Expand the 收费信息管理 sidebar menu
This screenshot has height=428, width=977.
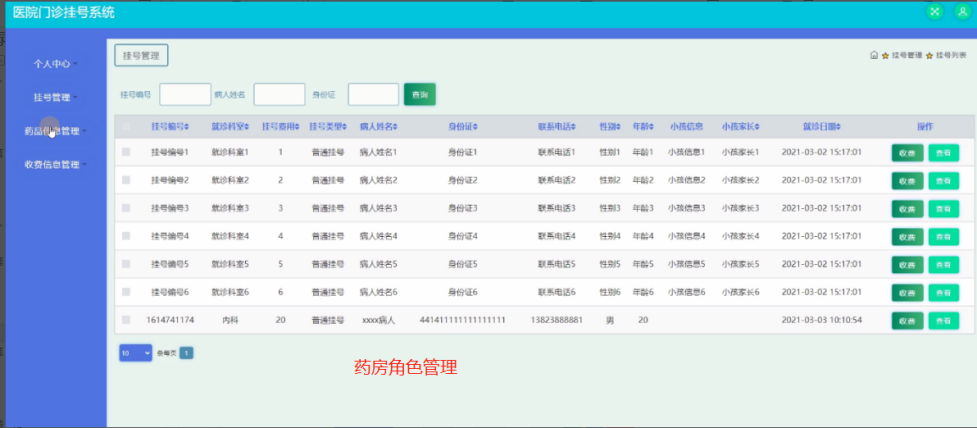coord(55,165)
